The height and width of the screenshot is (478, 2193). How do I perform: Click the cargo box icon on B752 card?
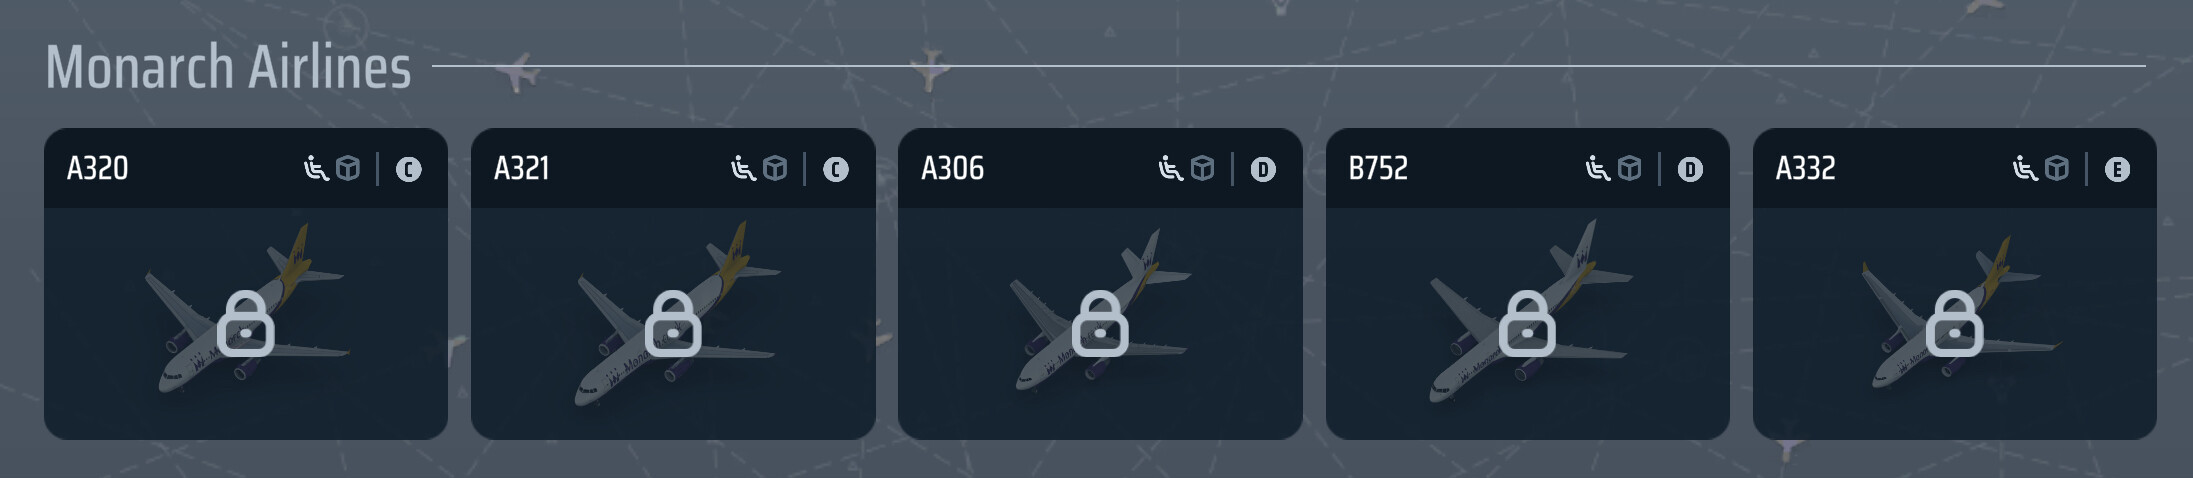point(1630,169)
